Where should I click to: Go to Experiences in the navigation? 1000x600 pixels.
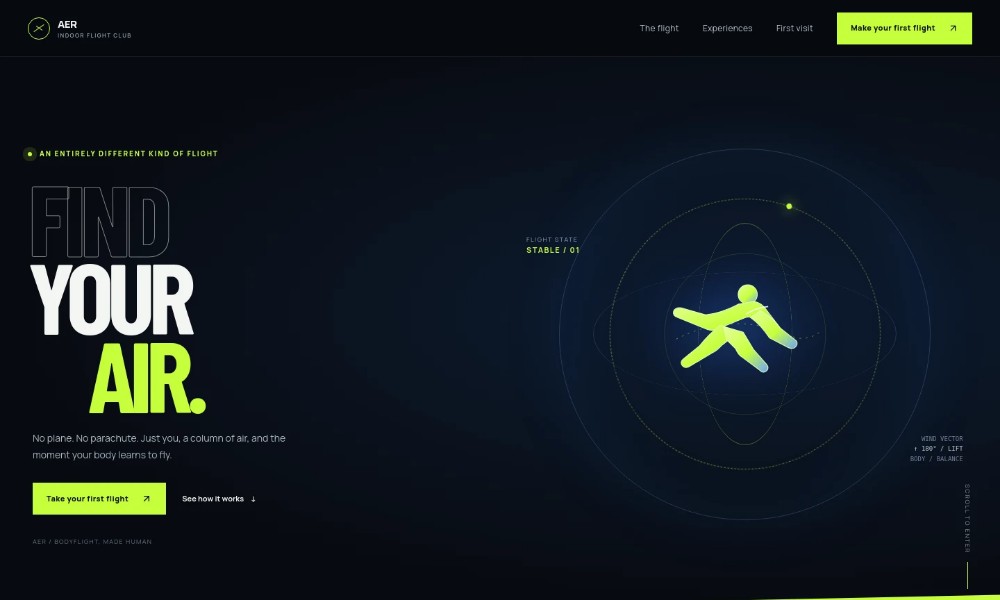click(x=727, y=28)
